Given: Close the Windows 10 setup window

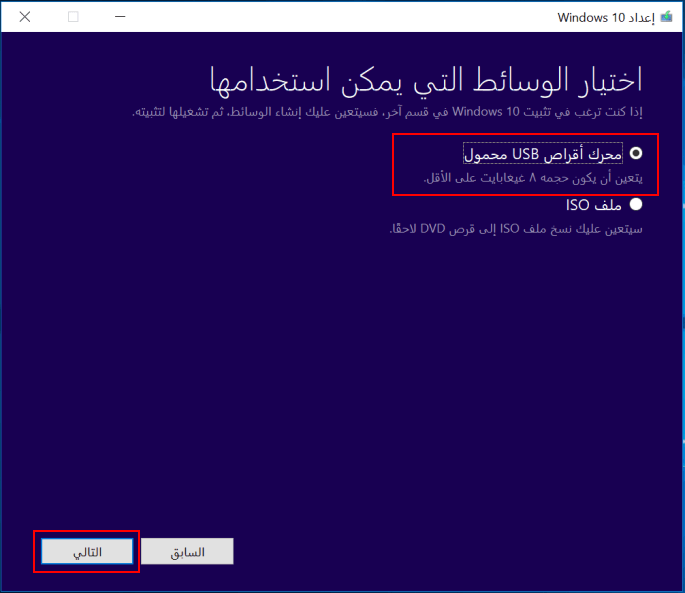Looking at the screenshot, I should click(25, 17).
